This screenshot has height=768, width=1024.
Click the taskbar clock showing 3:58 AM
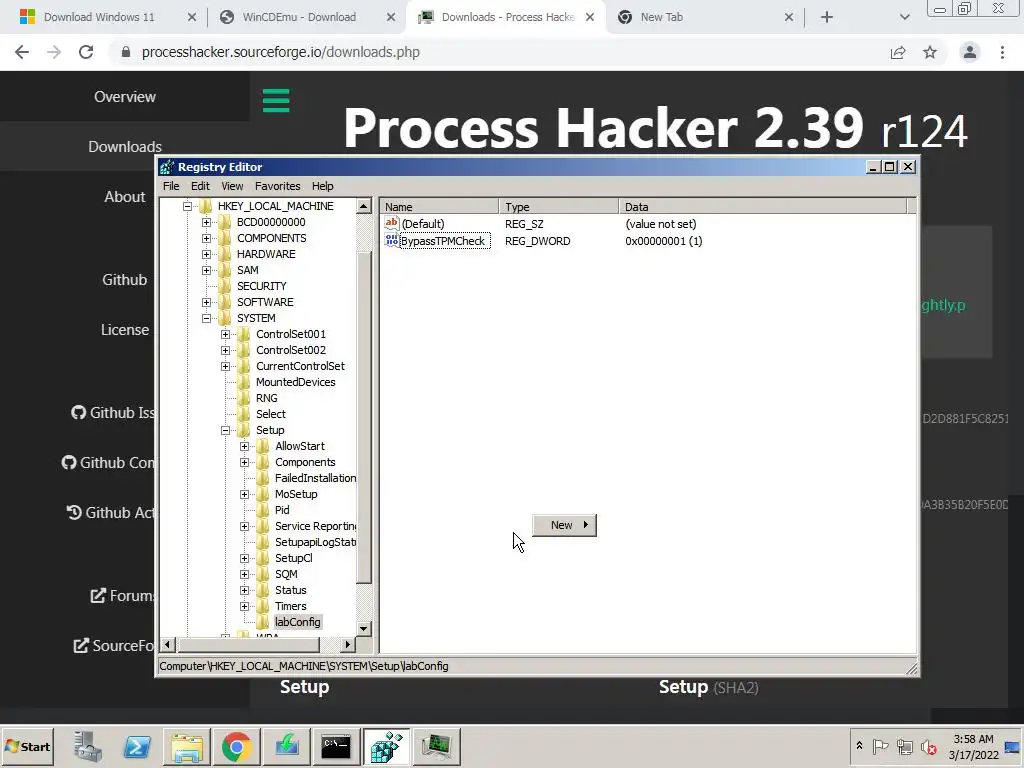tap(973, 746)
